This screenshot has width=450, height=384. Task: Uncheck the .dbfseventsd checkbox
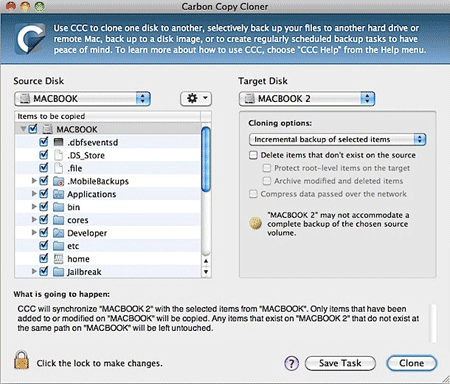pos(43,142)
